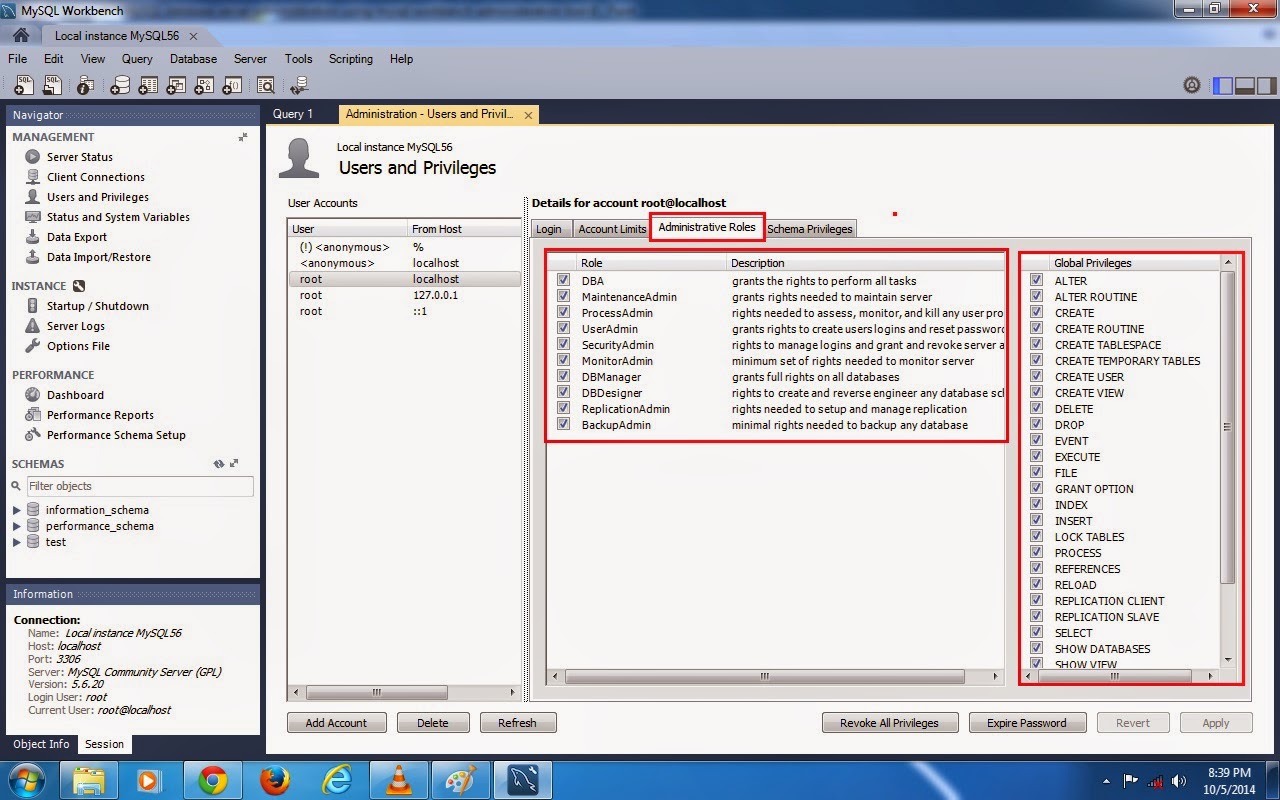Reconnect to DBMS toolbar icon

pyautogui.click(x=299, y=85)
